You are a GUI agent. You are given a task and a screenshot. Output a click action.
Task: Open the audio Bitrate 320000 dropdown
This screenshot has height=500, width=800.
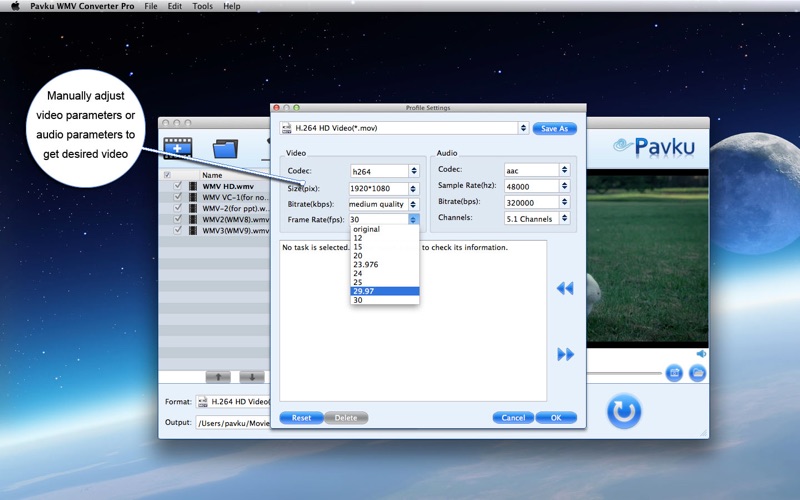(x=564, y=202)
